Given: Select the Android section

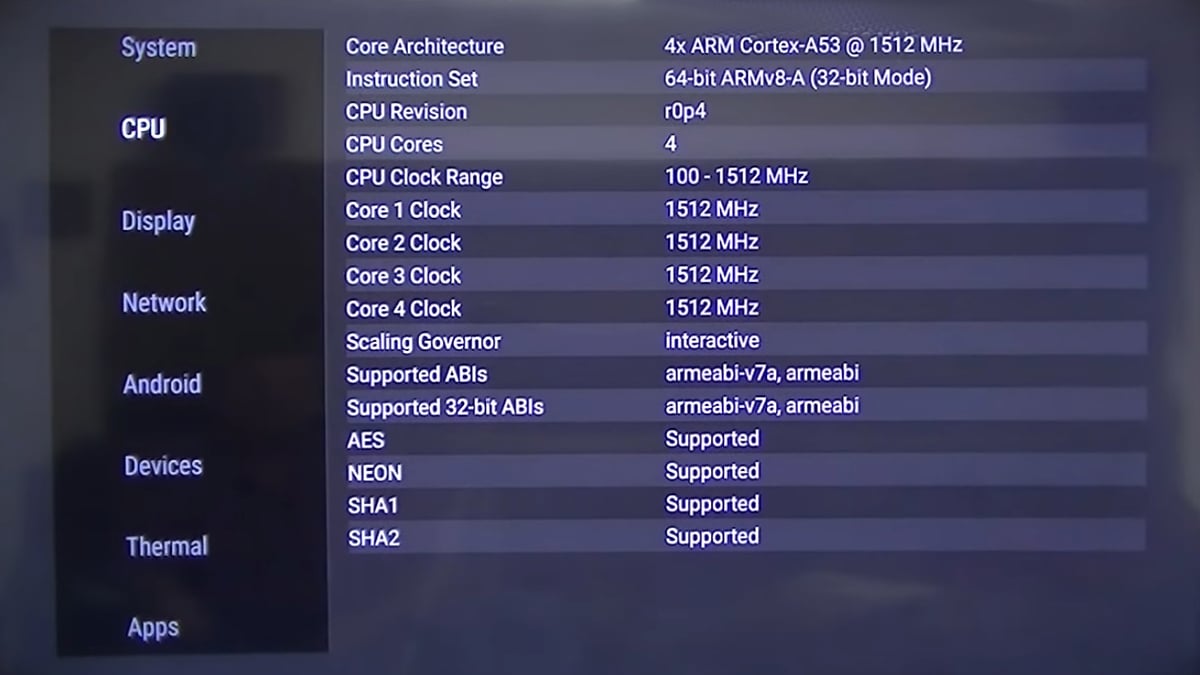Looking at the screenshot, I should pyautogui.click(x=162, y=384).
